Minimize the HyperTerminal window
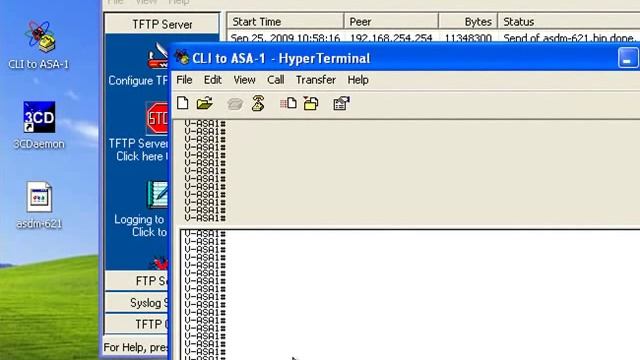Image resolution: width=640 pixels, height=360 pixels. (x=628, y=58)
